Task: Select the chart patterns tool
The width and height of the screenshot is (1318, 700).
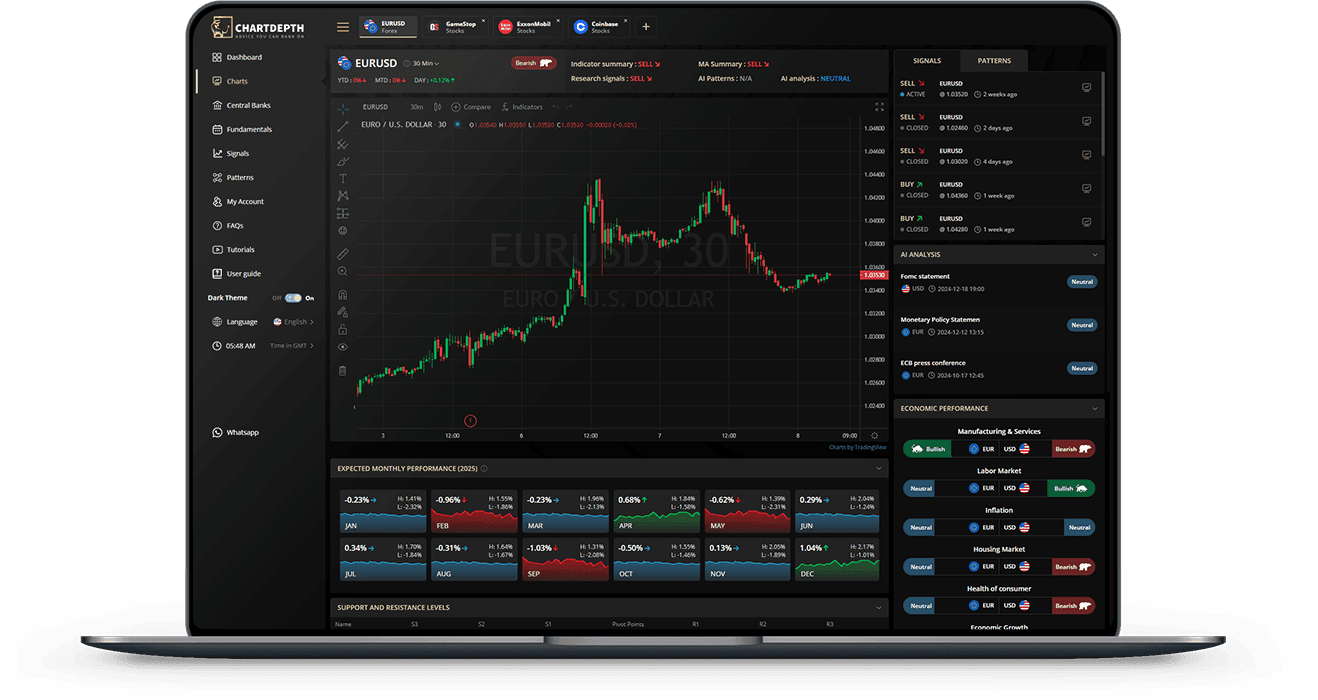Action: 343,195
